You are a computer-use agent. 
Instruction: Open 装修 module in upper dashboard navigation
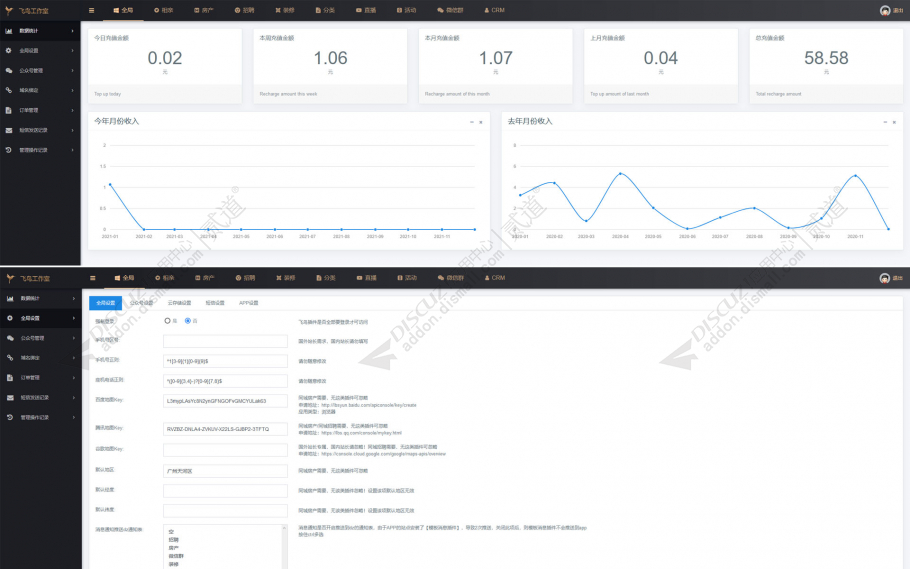[x=285, y=10]
